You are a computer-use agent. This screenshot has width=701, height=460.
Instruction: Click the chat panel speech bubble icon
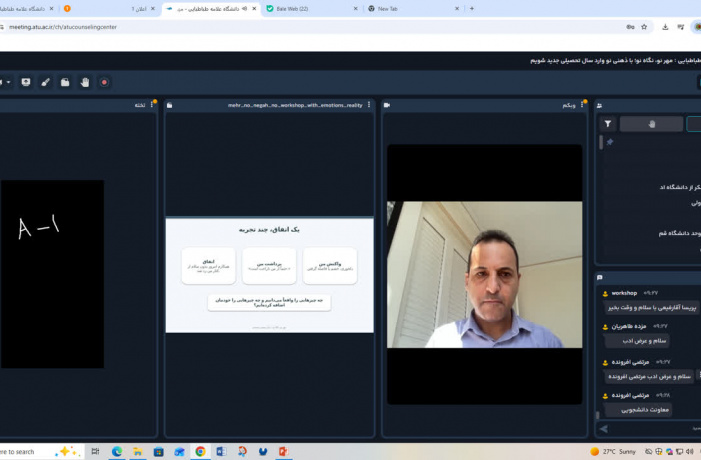point(600,277)
